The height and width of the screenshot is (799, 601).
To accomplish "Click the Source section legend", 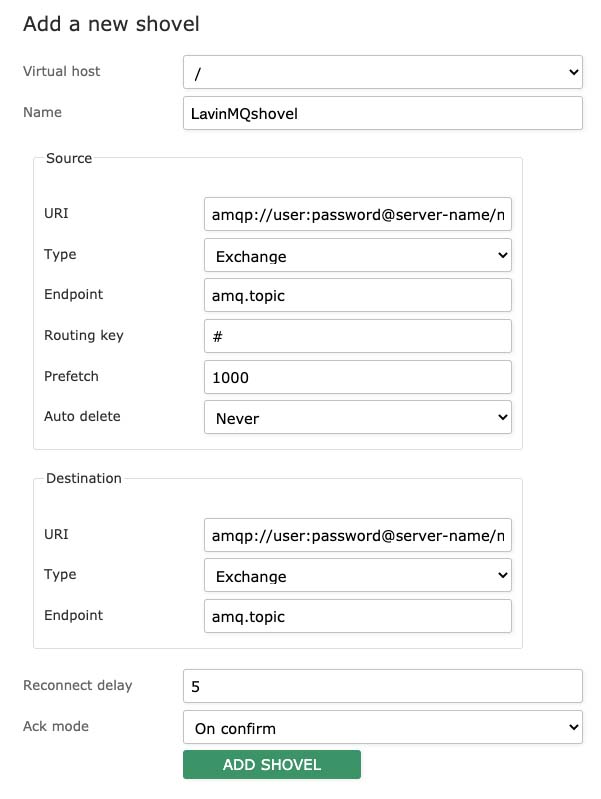I will click(69, 158).
